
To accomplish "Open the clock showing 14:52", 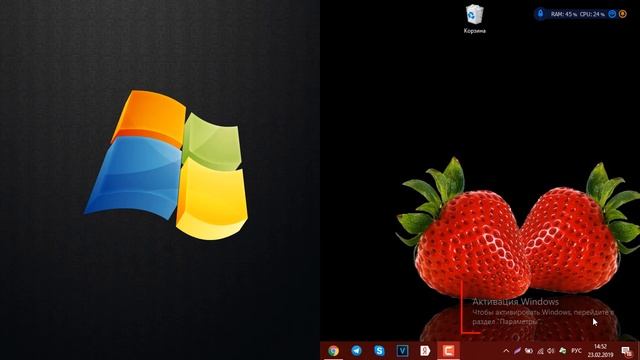I will click(x=600, y=351).
